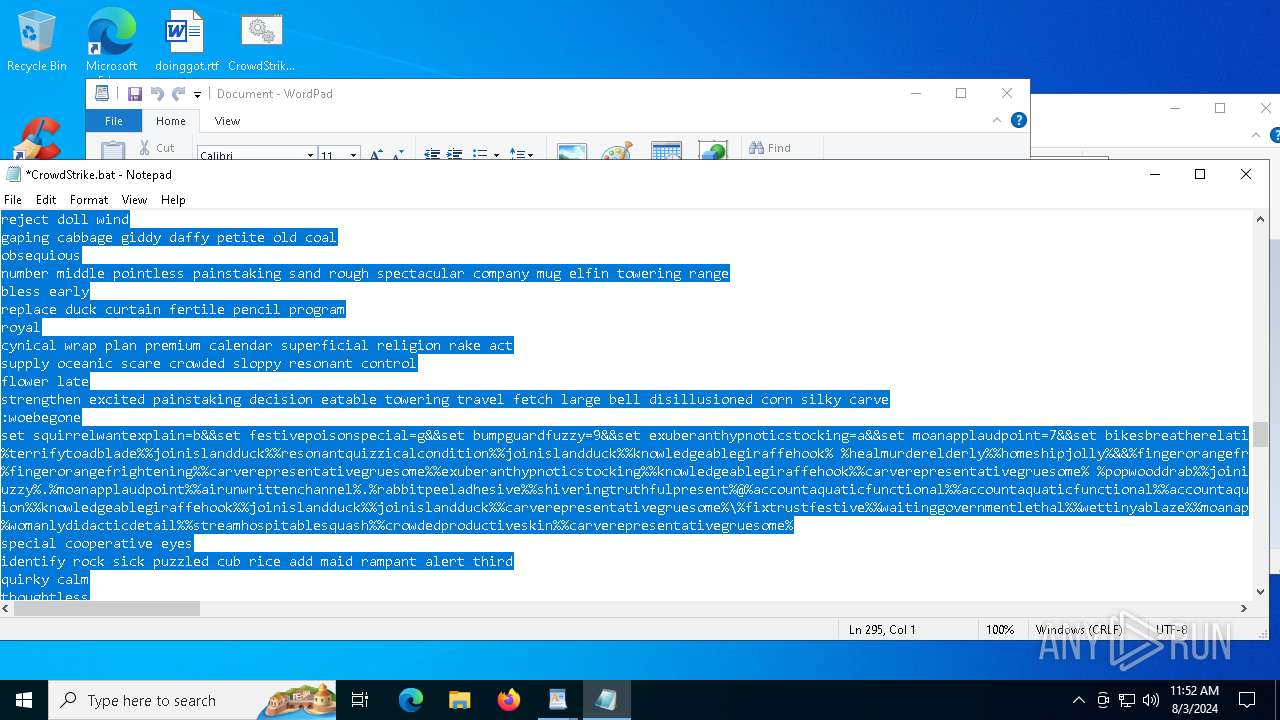Click the Paste clipboard icon in WordPad
The width and height of the screenshot is (1280, 720).
click(113, 150)
